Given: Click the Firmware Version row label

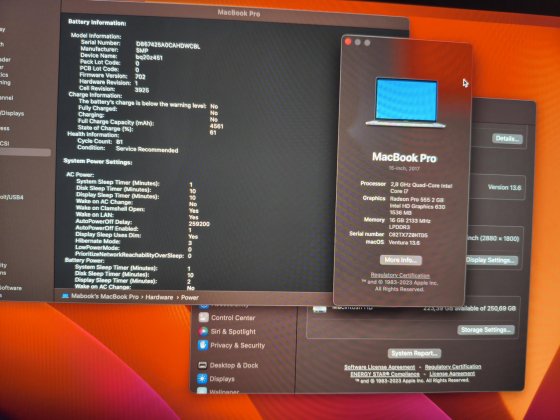Looking at the screenshot, I should pyautogui.click(x=103, y=76).
